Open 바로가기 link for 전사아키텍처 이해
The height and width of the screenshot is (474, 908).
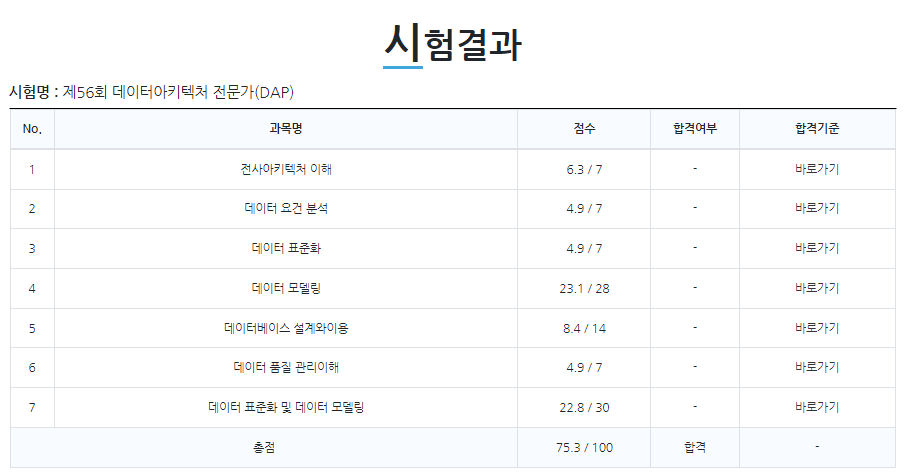coord(817,169)
